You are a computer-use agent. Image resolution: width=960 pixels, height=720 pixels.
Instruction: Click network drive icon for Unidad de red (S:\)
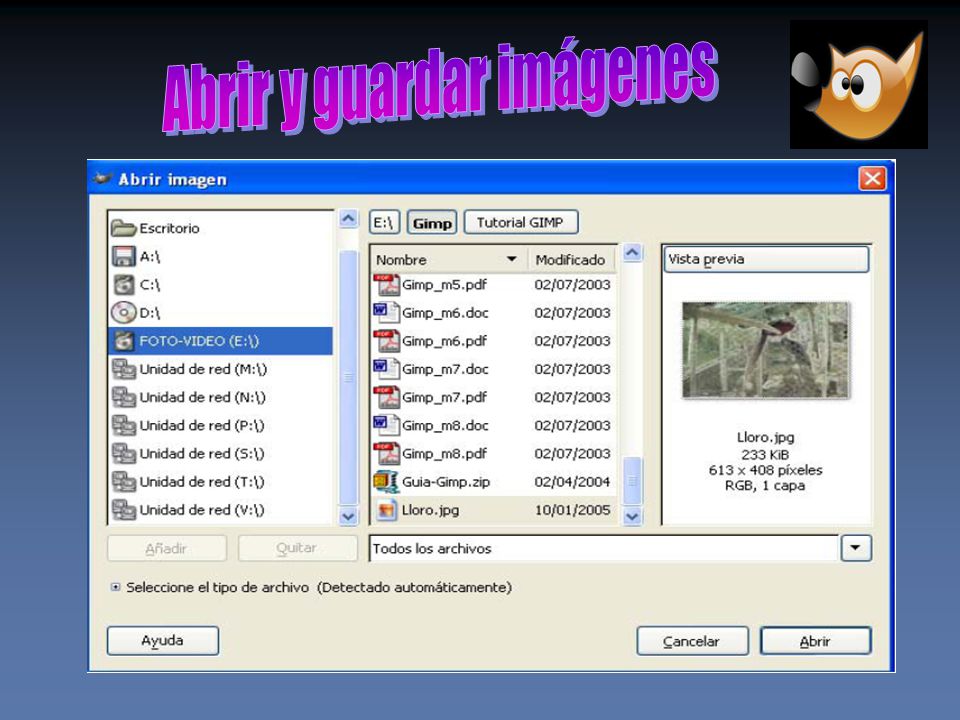124,454
